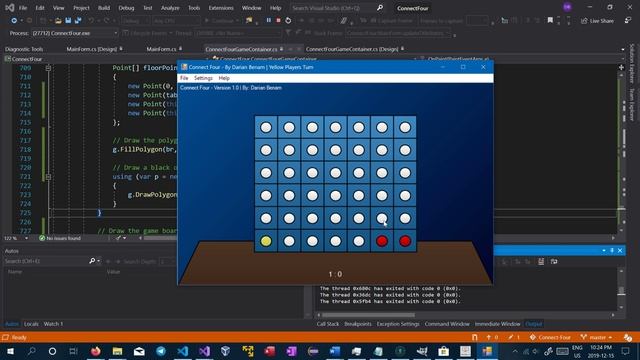Screen dimensions: 640x360
Task: Open the Settings menu in Connect Four window
Action: pyautogui.click(x=203, y=78)
